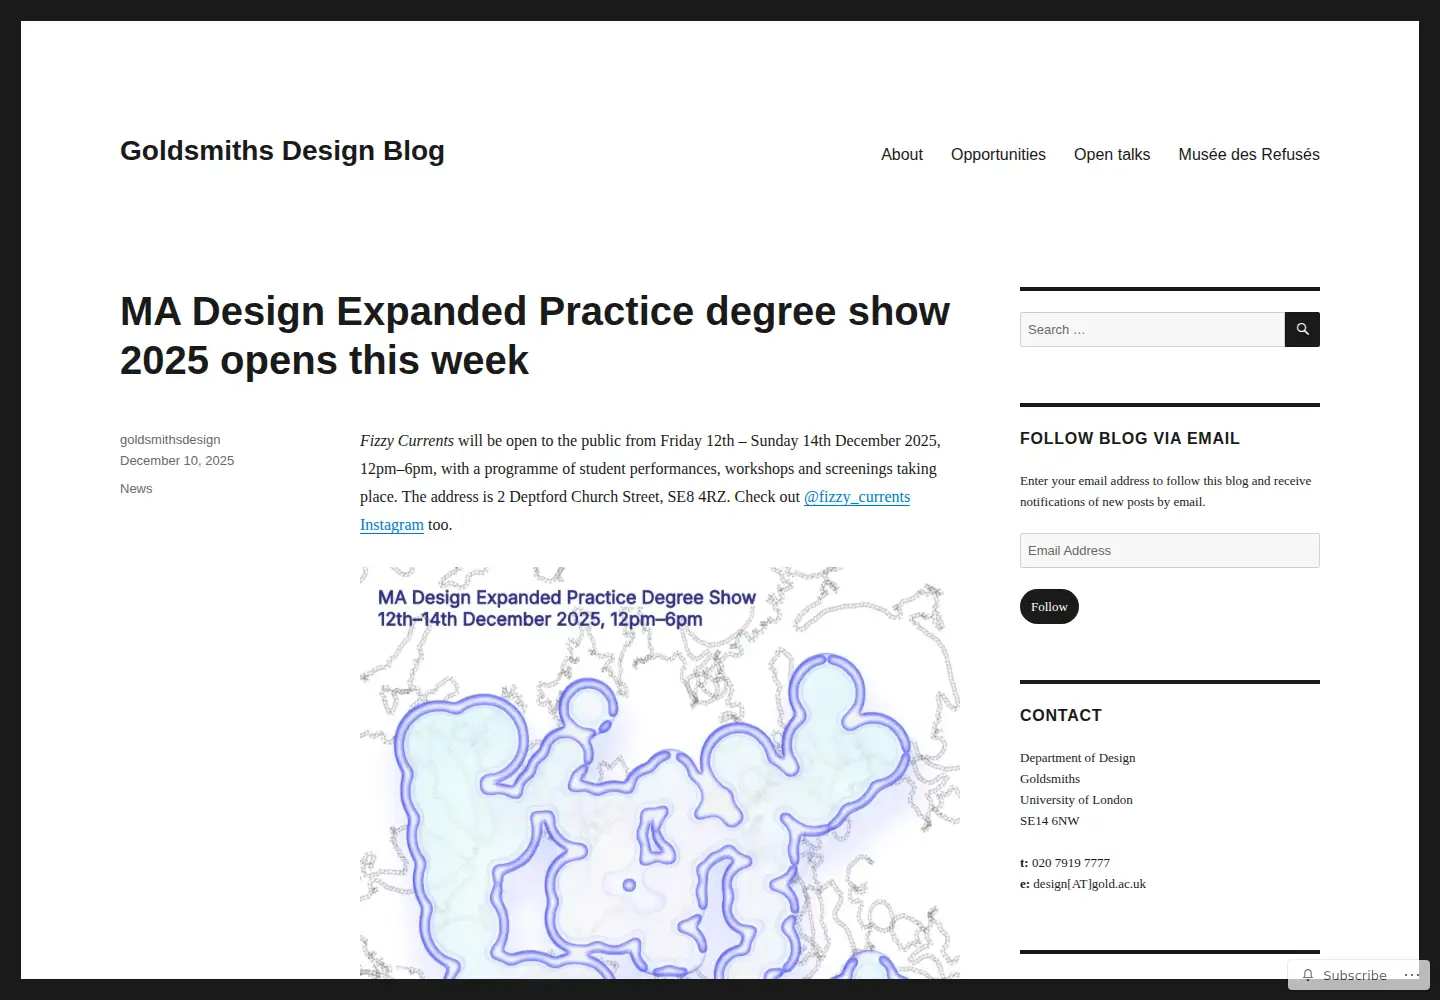The width and height of the screenshot is (1440, 1000).
Task: Click the 'University of London' text
Action: pyautogui.click(x=1076, y=799)
